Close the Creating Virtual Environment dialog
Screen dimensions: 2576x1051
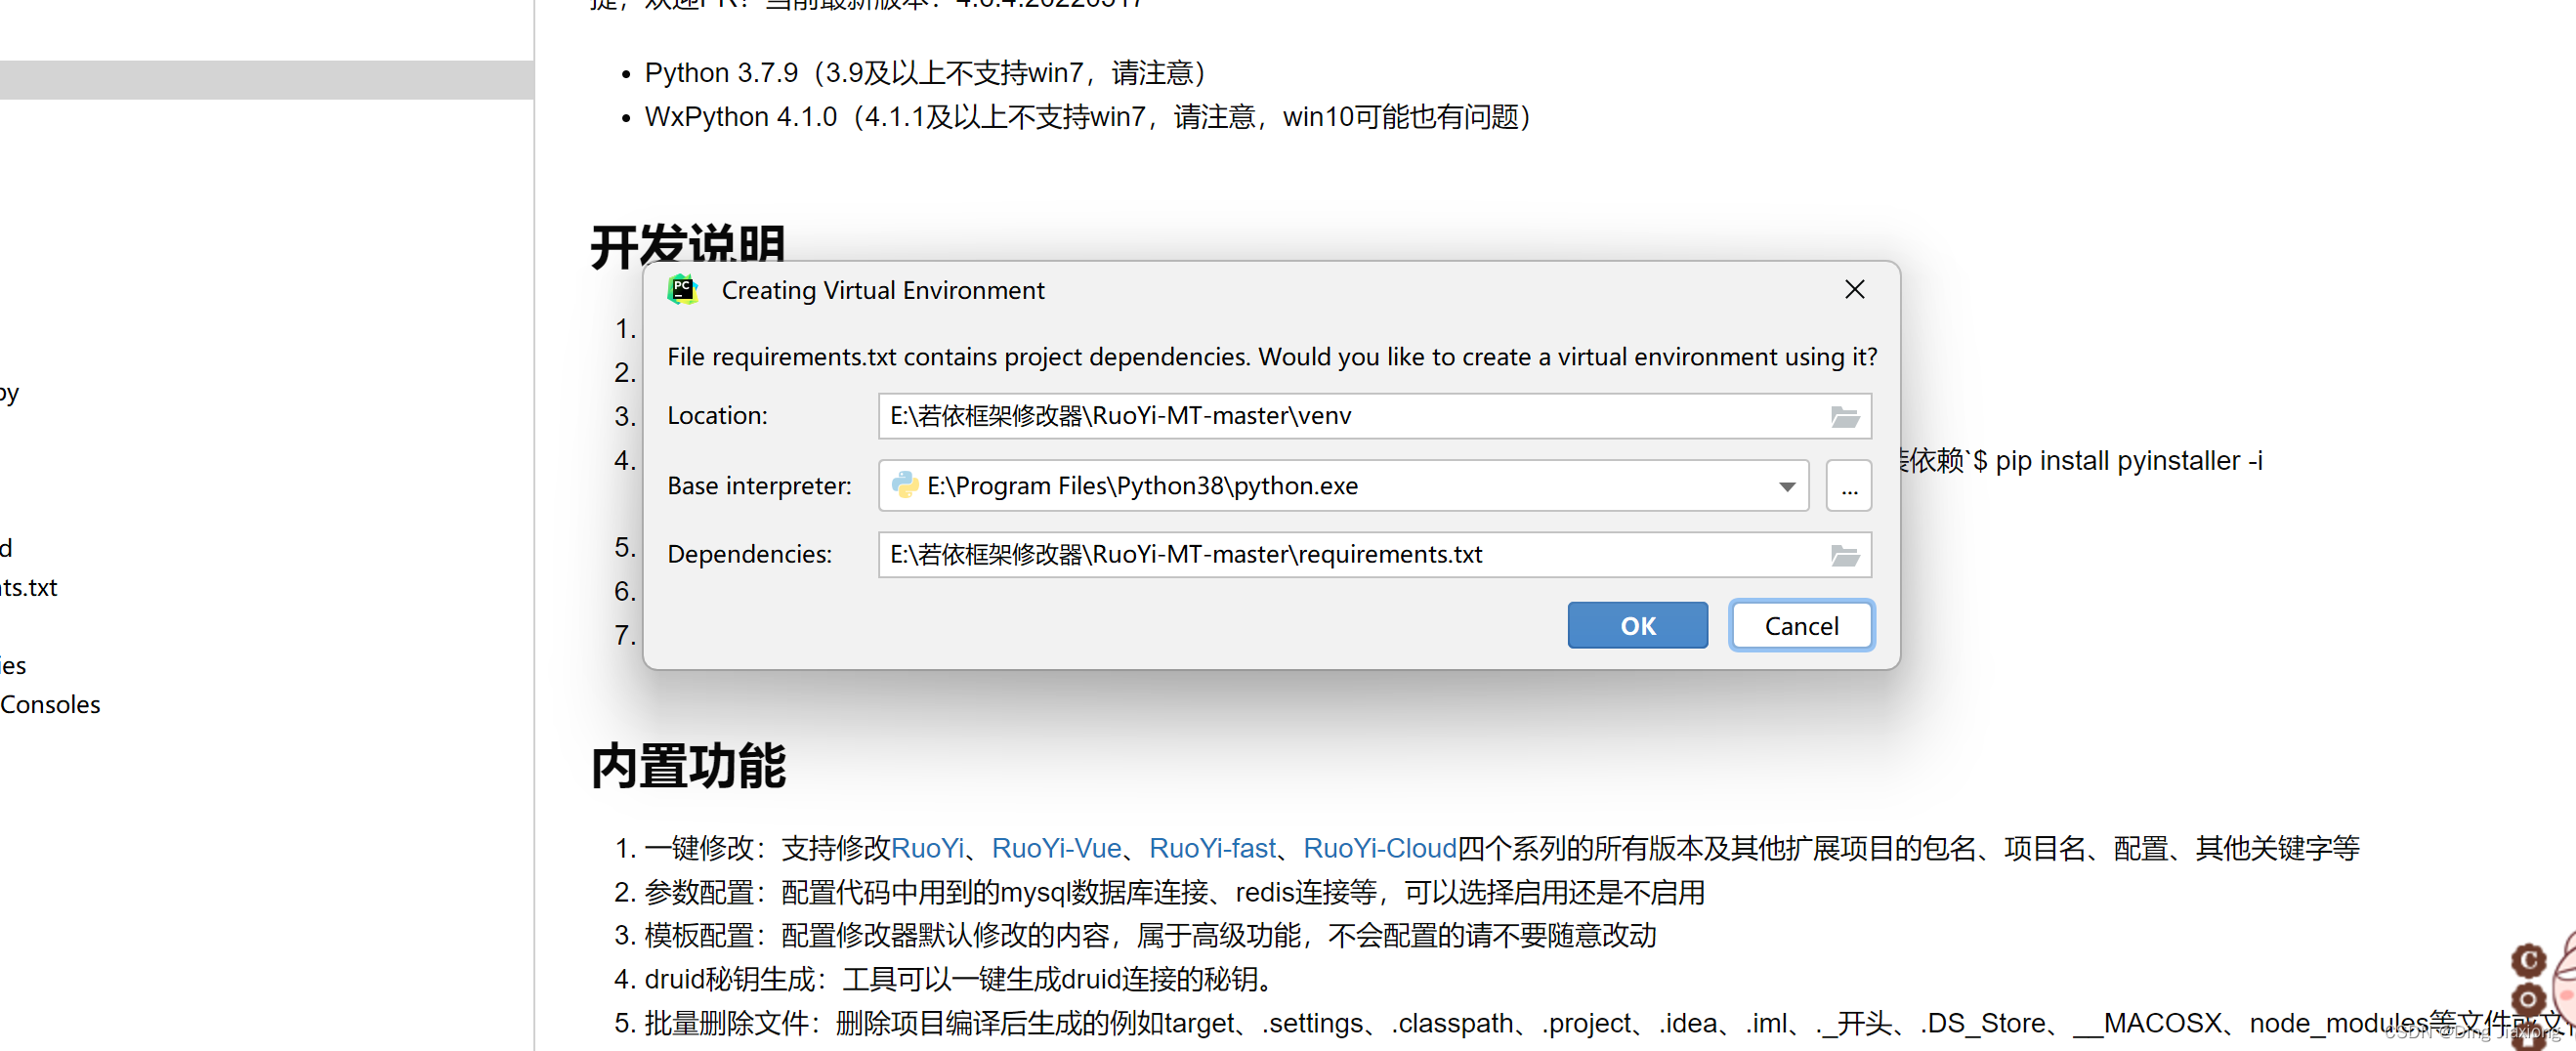(x=1854, y=290)
